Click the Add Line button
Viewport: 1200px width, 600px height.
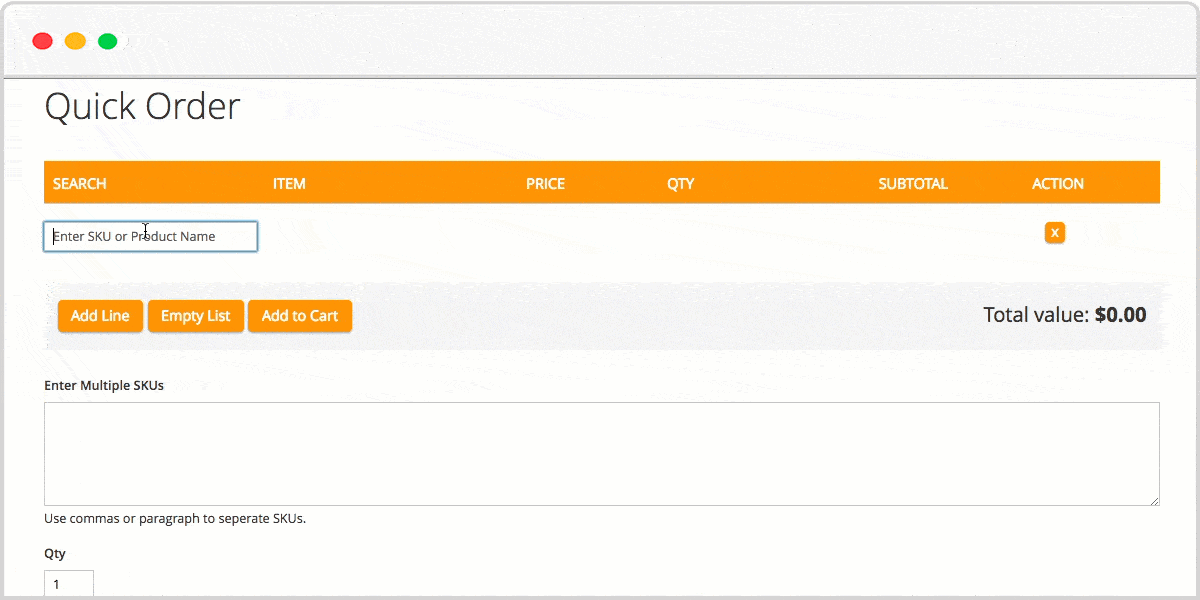pyautogui.click(x=100, y=316)
